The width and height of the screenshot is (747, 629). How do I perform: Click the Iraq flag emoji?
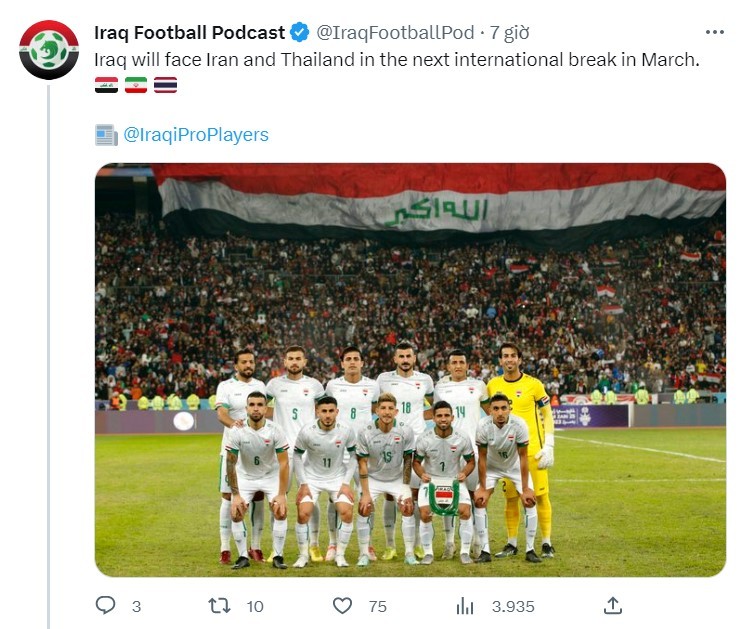[x=106, y=85]
